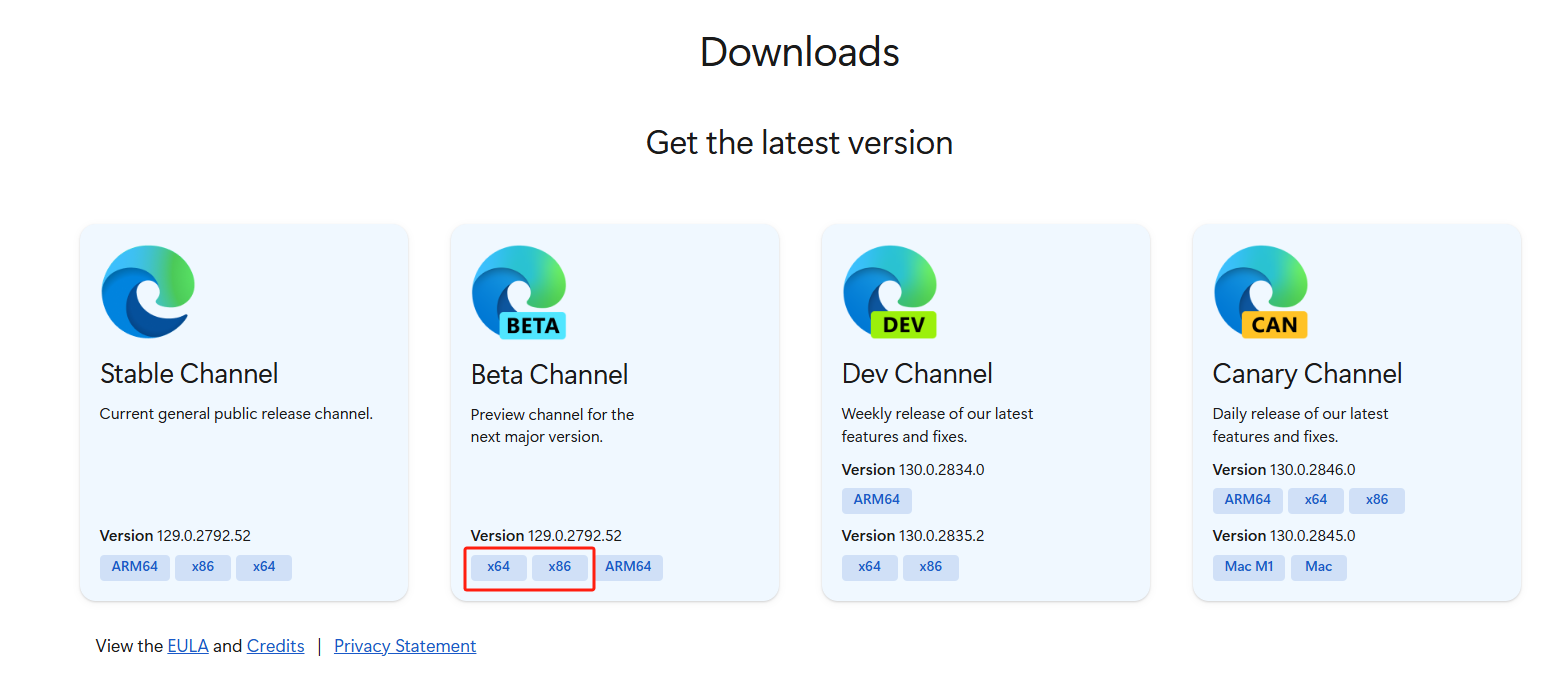Click Beta 'Version 129.0.2792.52' text
Screen dimensions: 1567x685
(x=546, y=536)
